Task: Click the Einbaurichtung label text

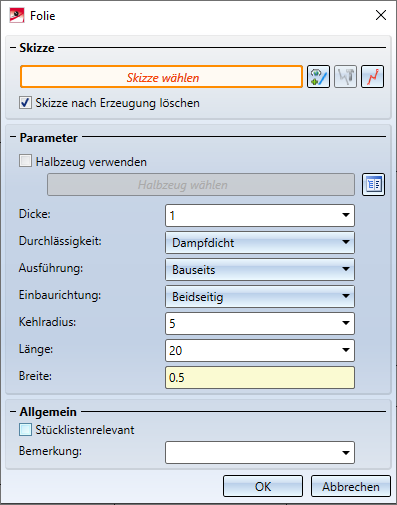Action: 60,295
